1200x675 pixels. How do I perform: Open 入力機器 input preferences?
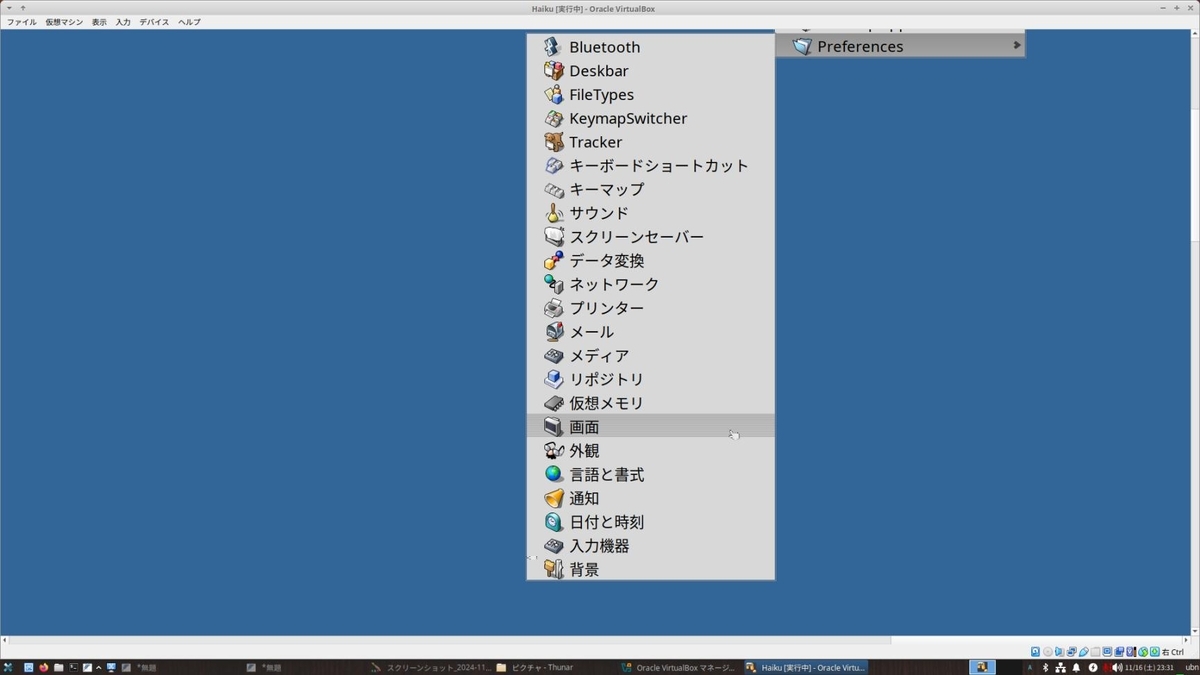point(650,546)
